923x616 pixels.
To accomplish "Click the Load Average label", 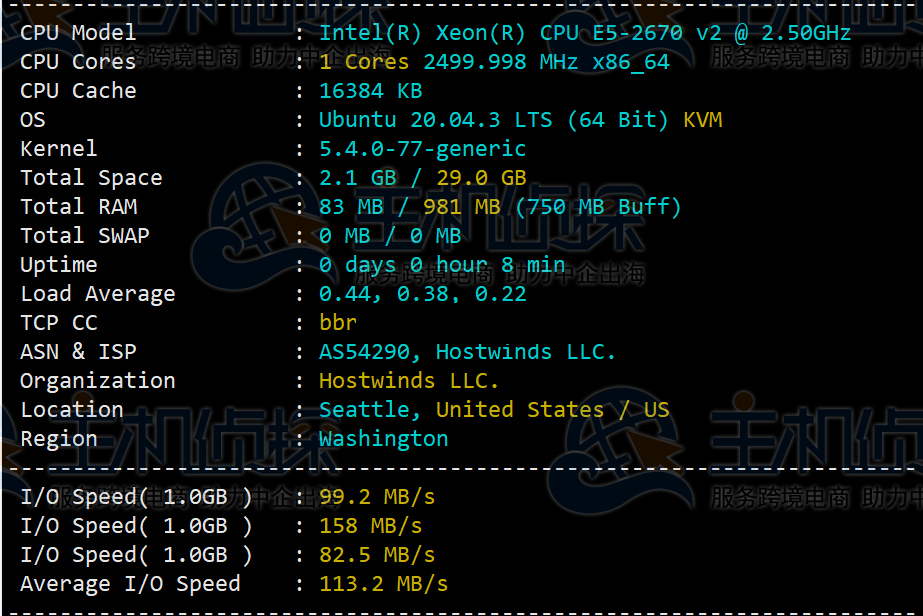I will click(x=97, y=294).
